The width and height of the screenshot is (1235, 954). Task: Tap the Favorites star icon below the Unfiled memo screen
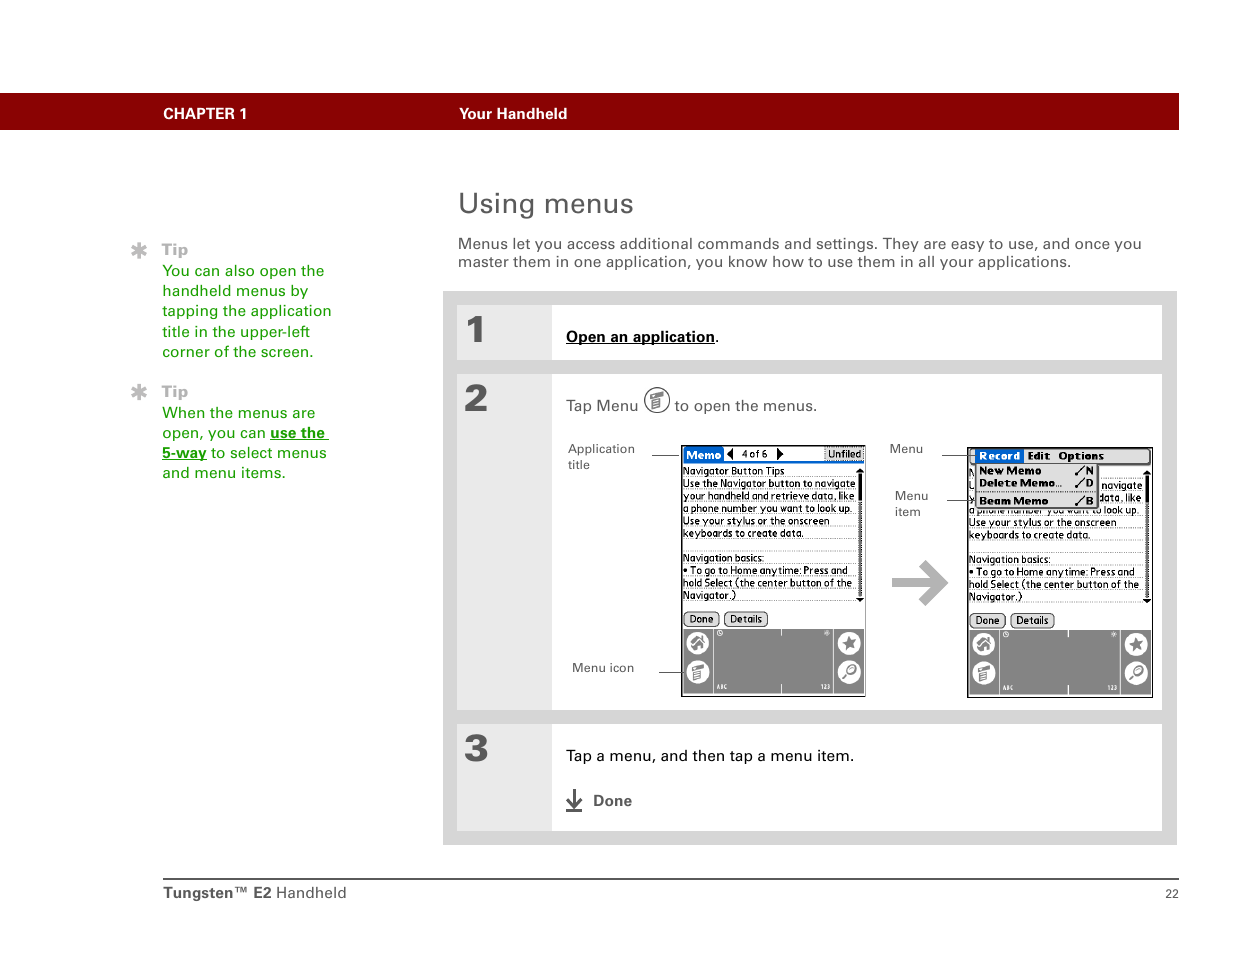click(x=849, y=644)
